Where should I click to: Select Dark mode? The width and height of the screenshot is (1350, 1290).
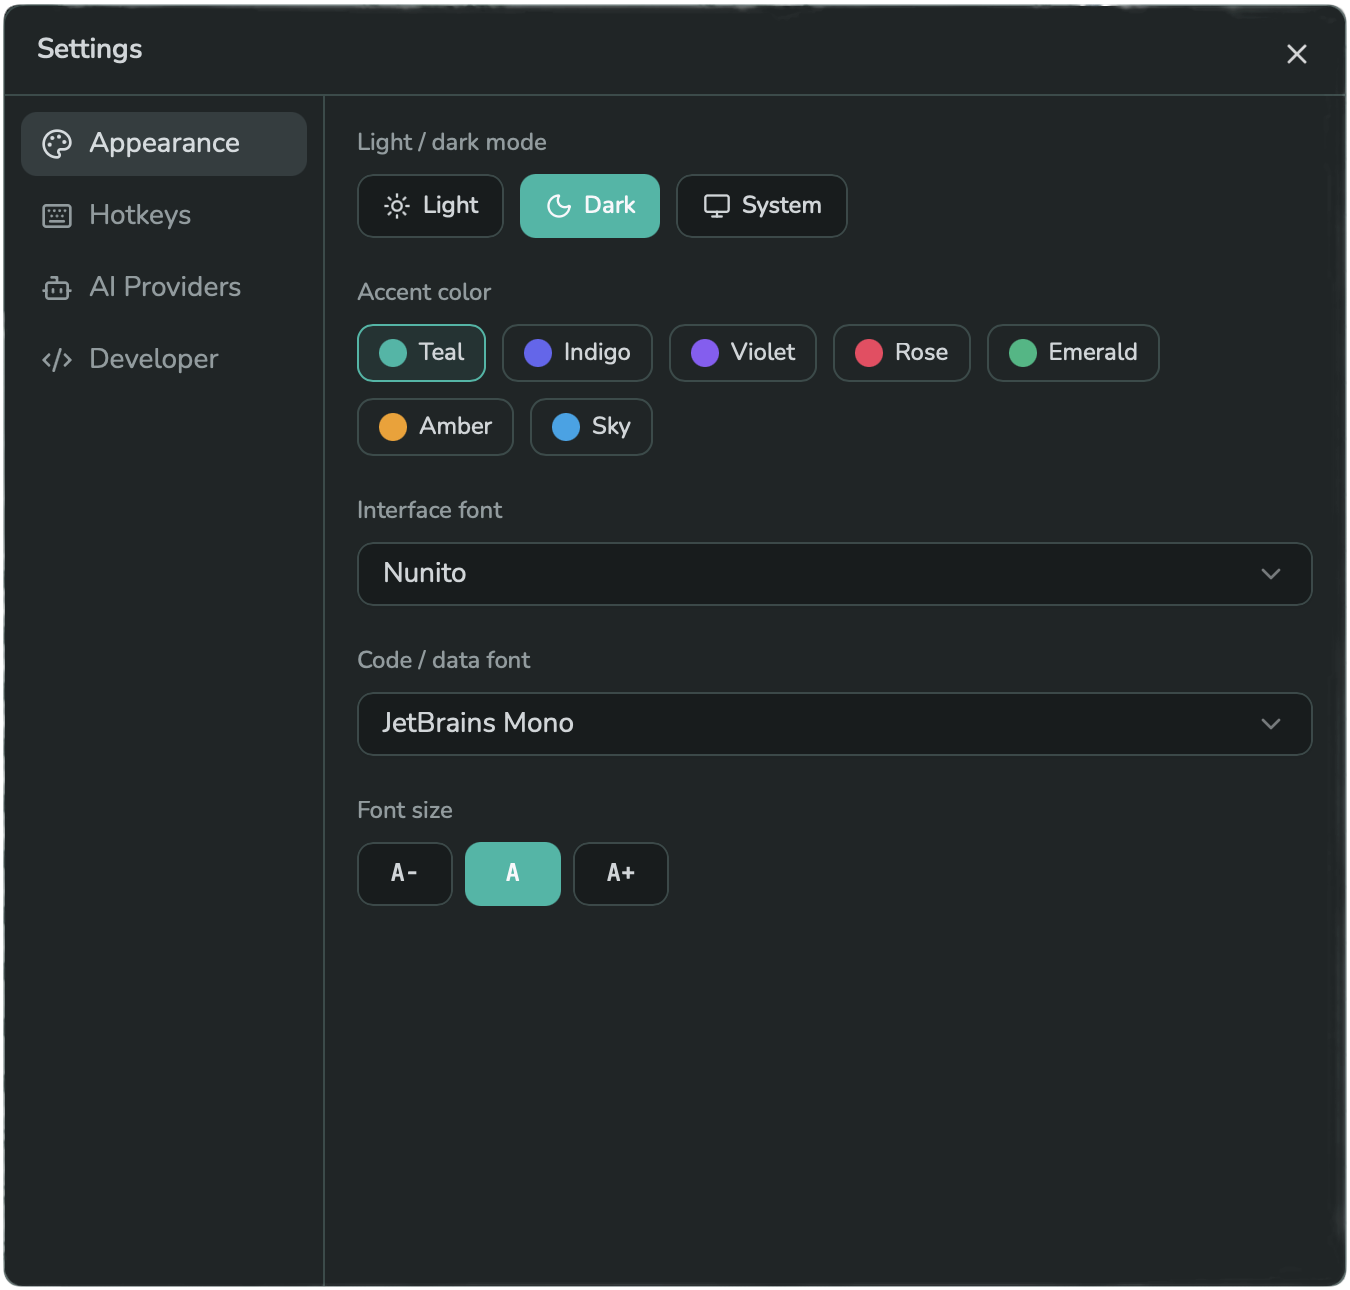590,206
